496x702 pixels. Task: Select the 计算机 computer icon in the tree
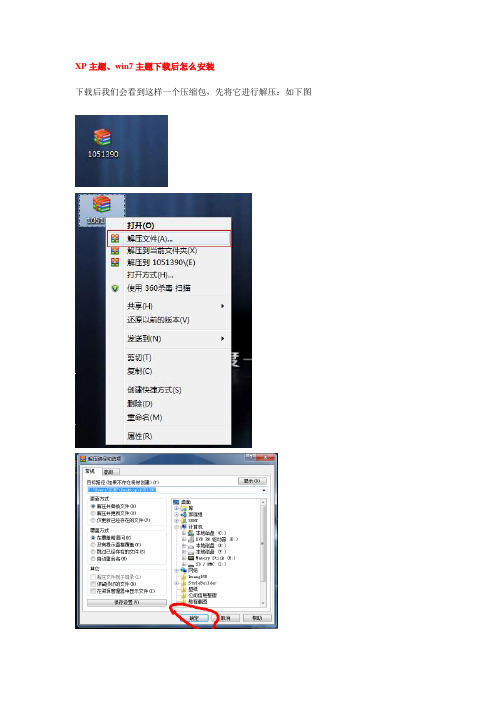(x=184, y=527)
